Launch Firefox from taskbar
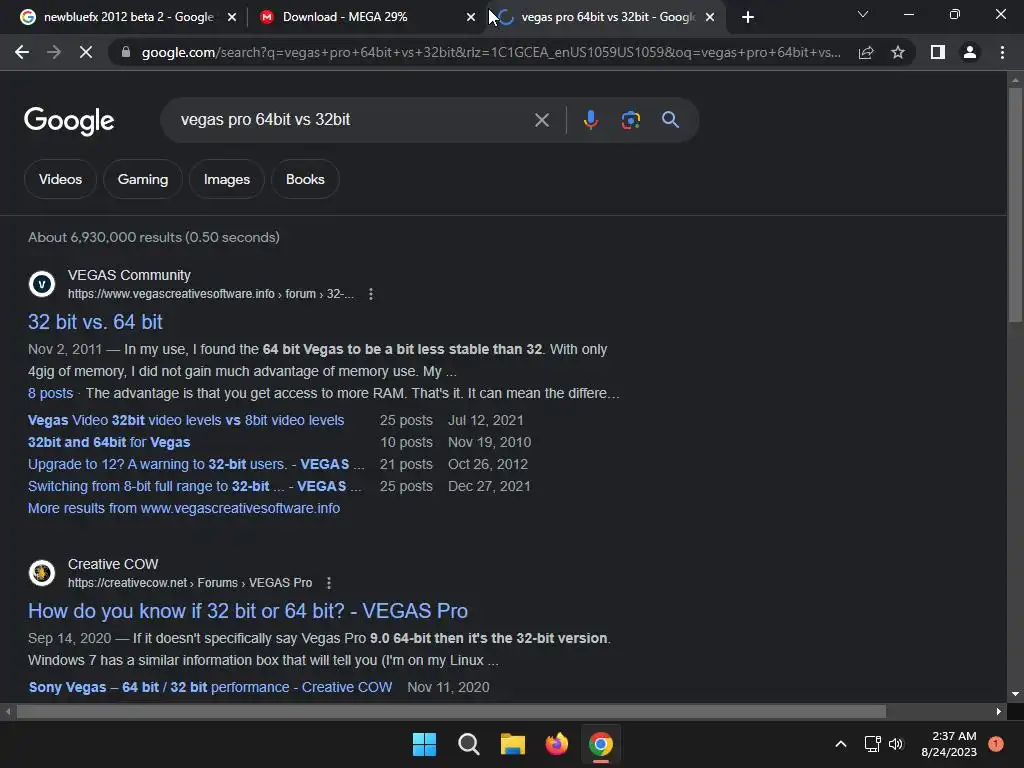 pyautogui.click(x=556, y=744)
